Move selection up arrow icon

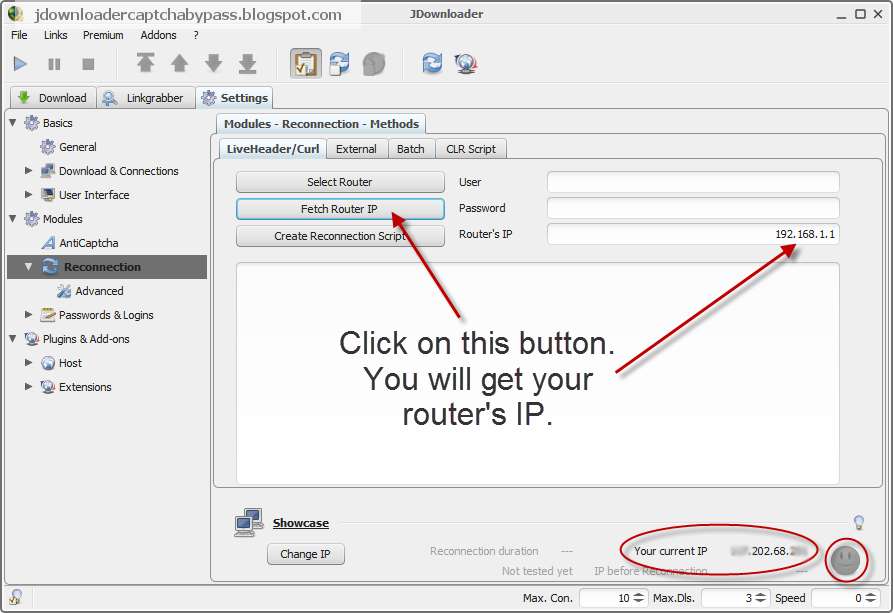(x=179, y=63)
